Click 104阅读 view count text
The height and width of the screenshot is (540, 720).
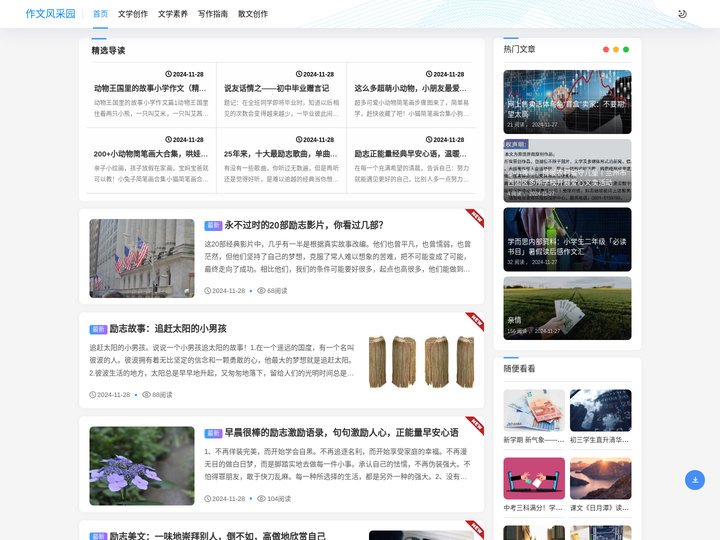coord(279,498)
